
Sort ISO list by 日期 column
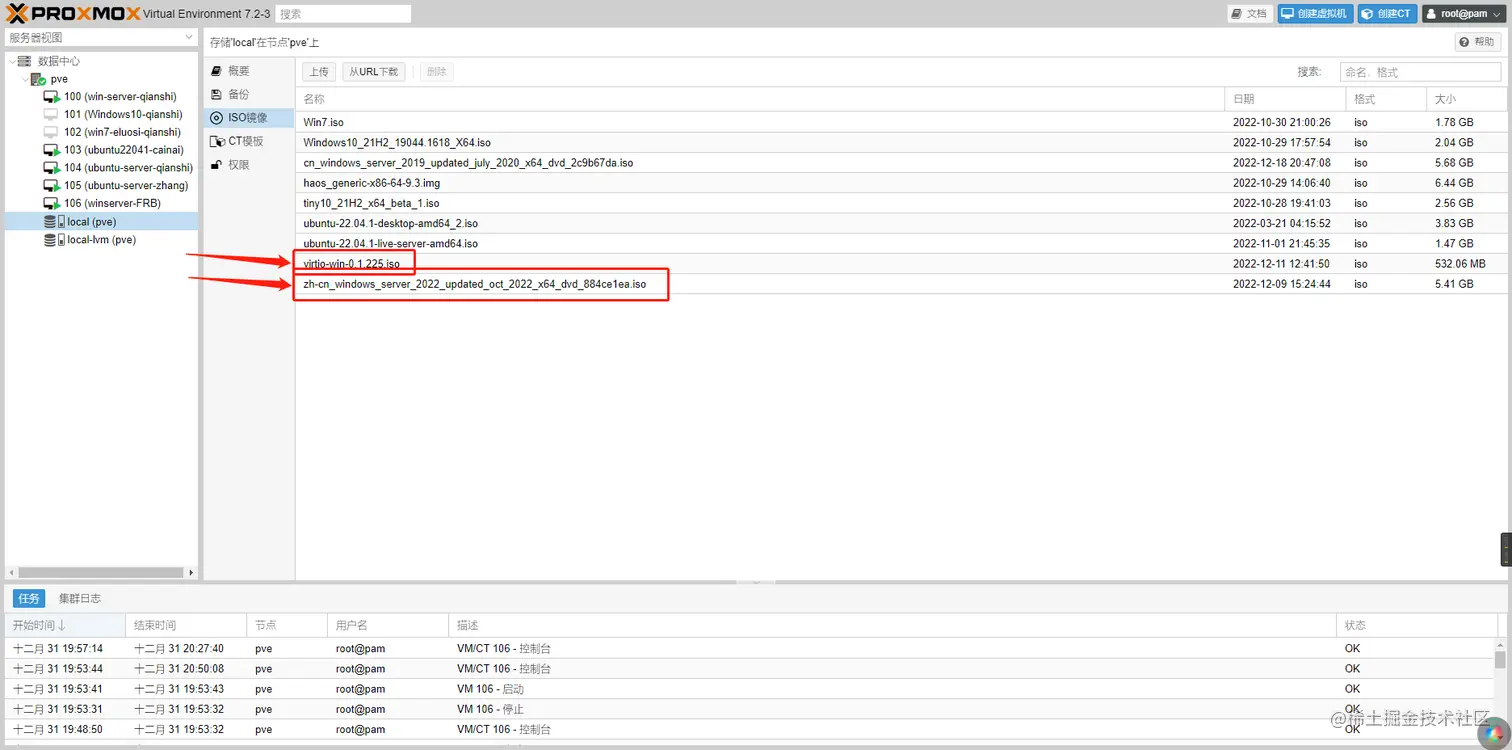(1285, 99)
